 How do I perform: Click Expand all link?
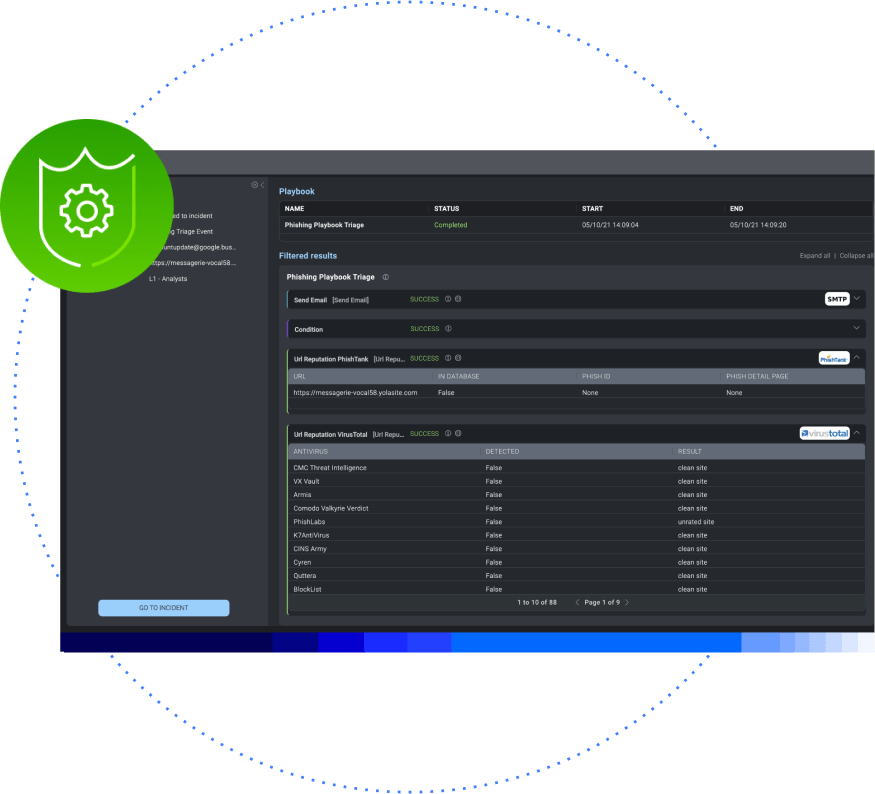click(815, 256)
